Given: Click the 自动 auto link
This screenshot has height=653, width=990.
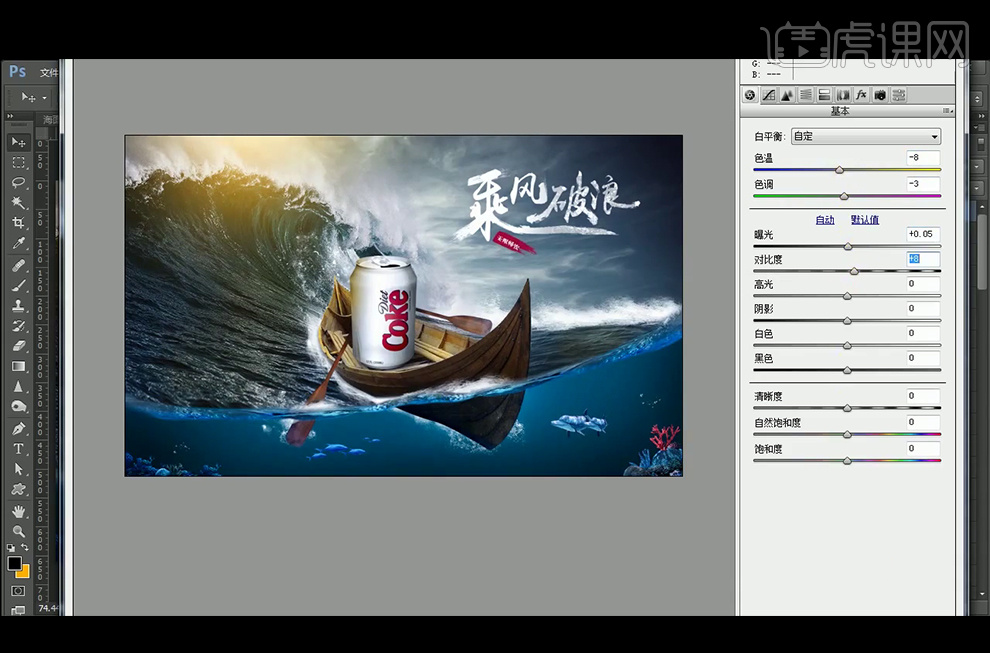Looking at the screenshot, I should click(825, 220).
